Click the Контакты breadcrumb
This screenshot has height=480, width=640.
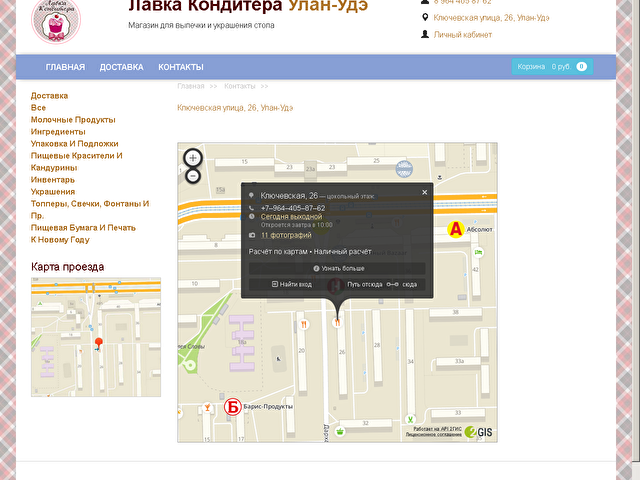tap(240, 86)
